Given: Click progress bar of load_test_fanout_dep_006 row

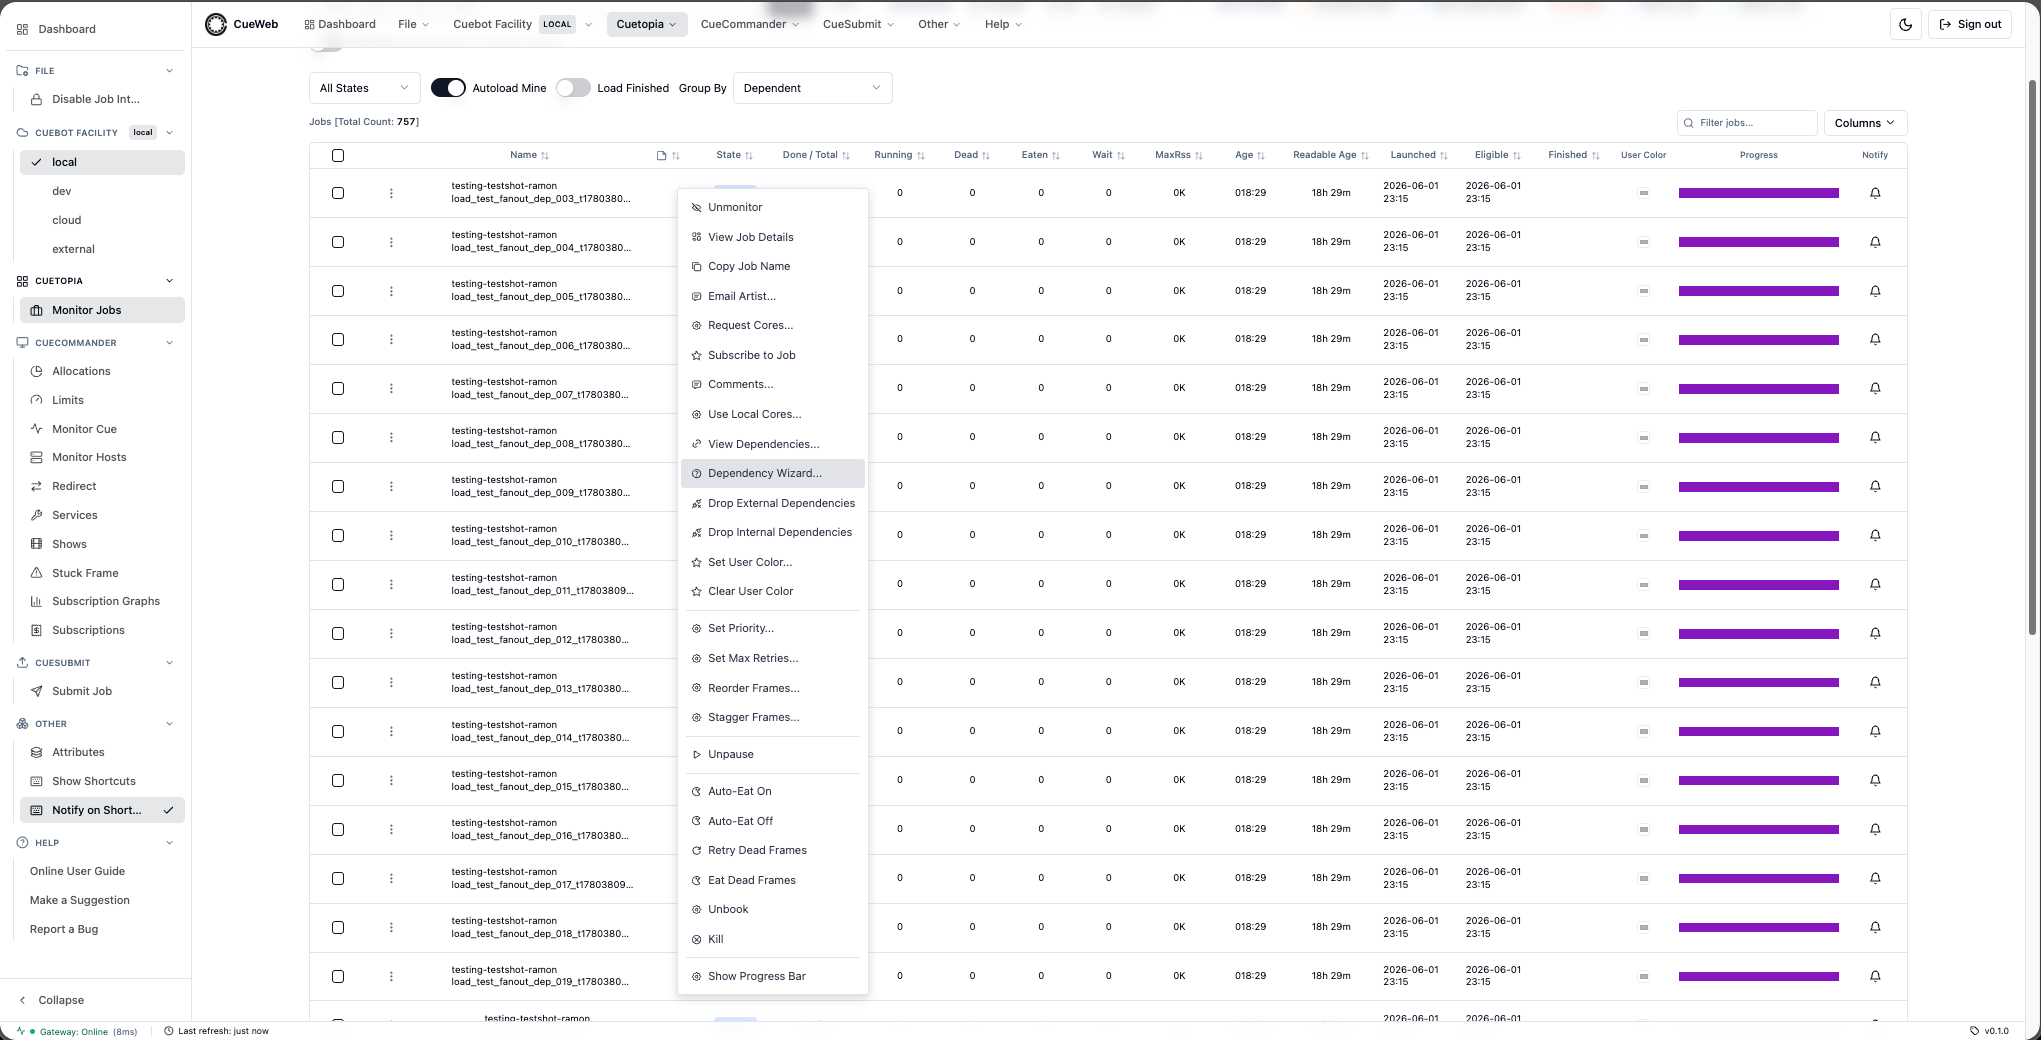Looking at the screenshot, I should [1758, 340].
